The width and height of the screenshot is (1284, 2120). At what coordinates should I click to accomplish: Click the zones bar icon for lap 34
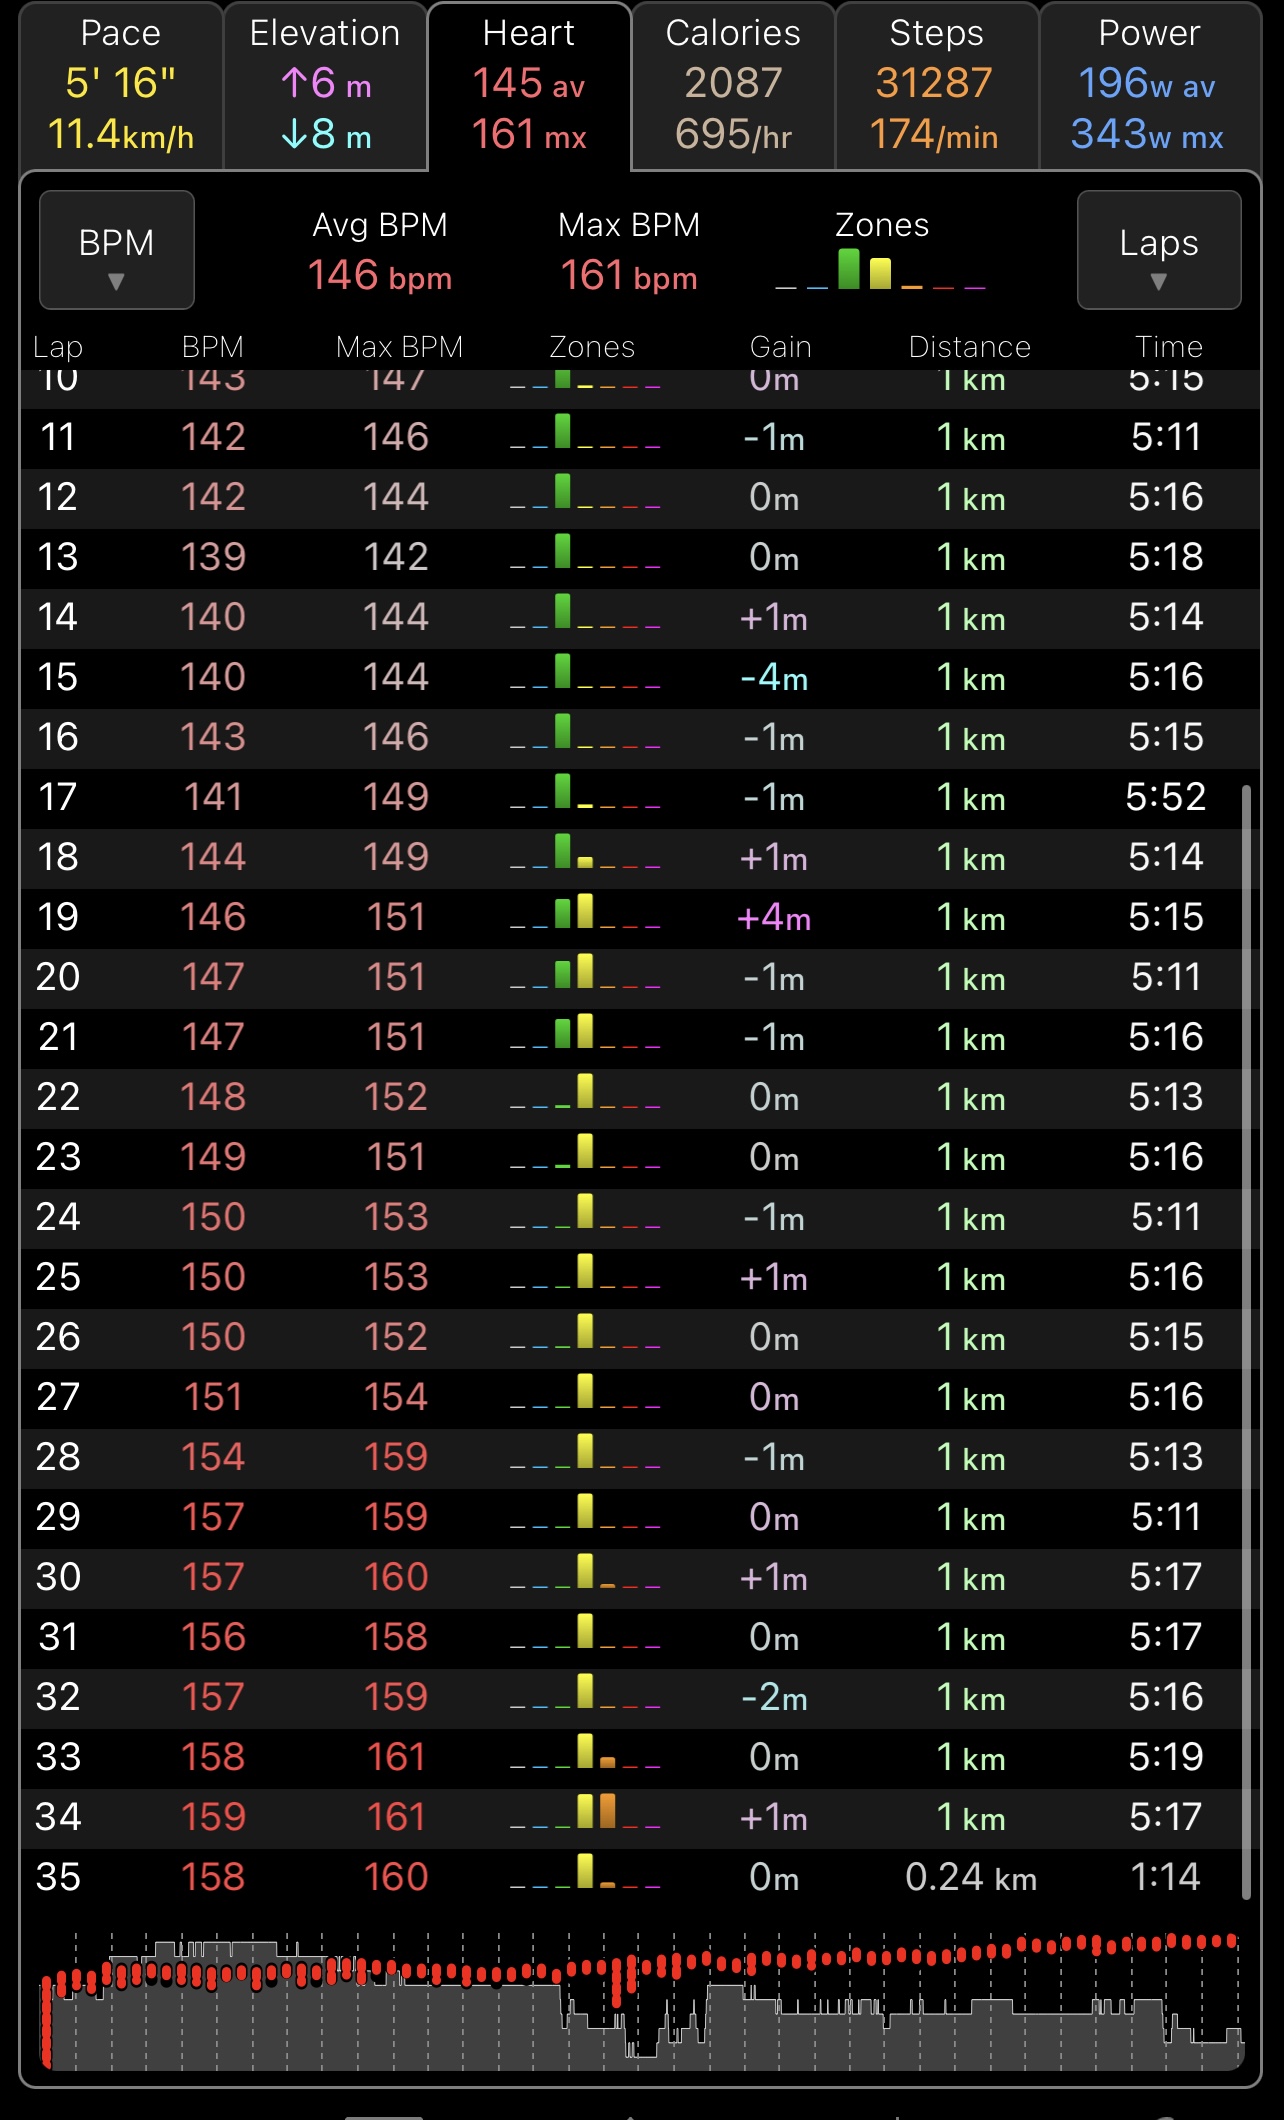pyautogui.click(x=585, y=1815)
